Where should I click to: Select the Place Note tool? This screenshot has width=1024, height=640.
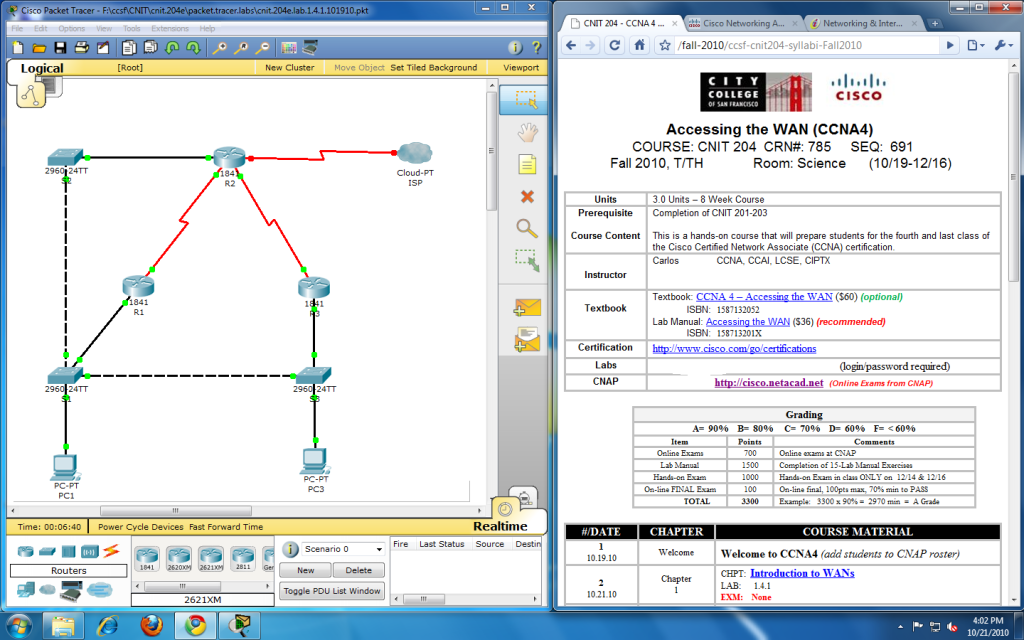(527, 164)
